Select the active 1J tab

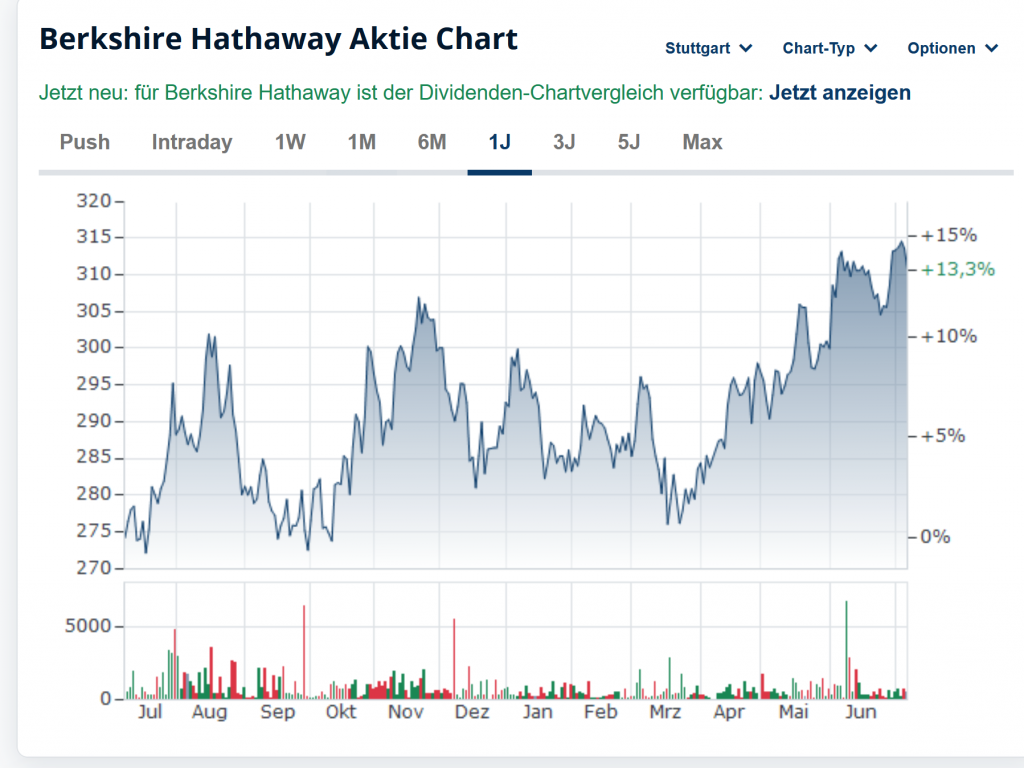[x=500, y=142]
